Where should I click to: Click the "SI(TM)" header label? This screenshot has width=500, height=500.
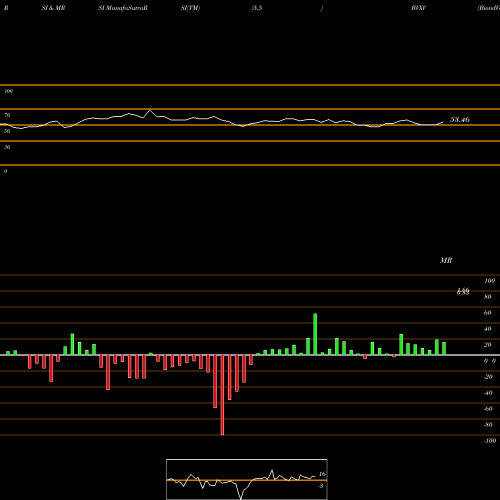pos(190,8)
